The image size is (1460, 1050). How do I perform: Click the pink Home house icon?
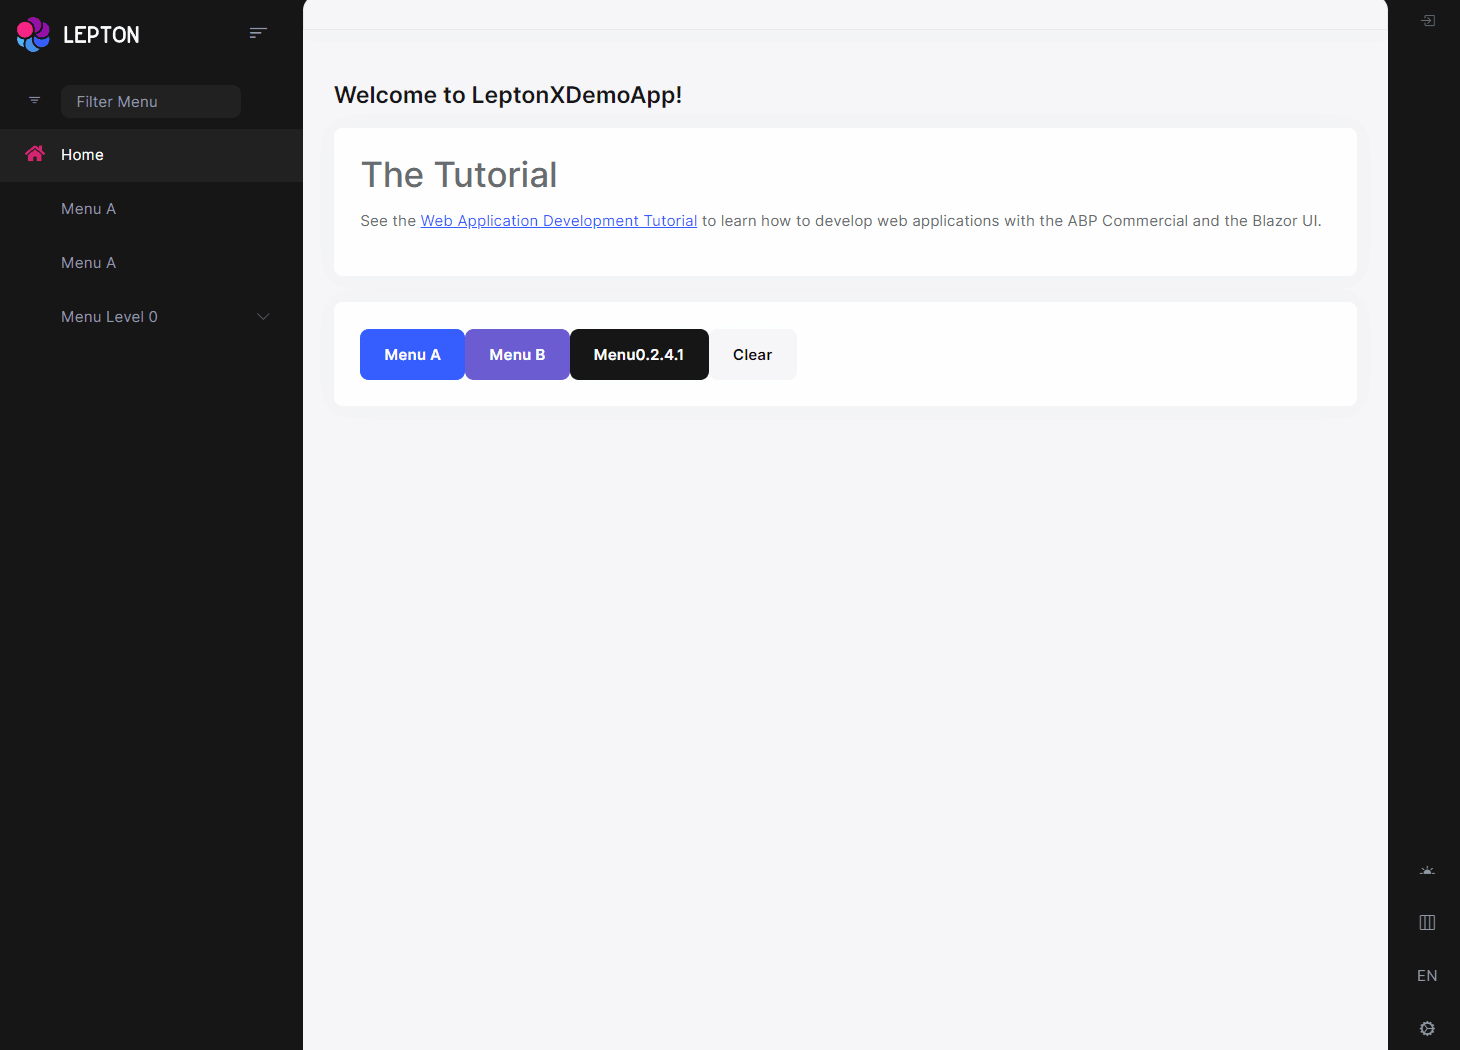coord(35,154)
